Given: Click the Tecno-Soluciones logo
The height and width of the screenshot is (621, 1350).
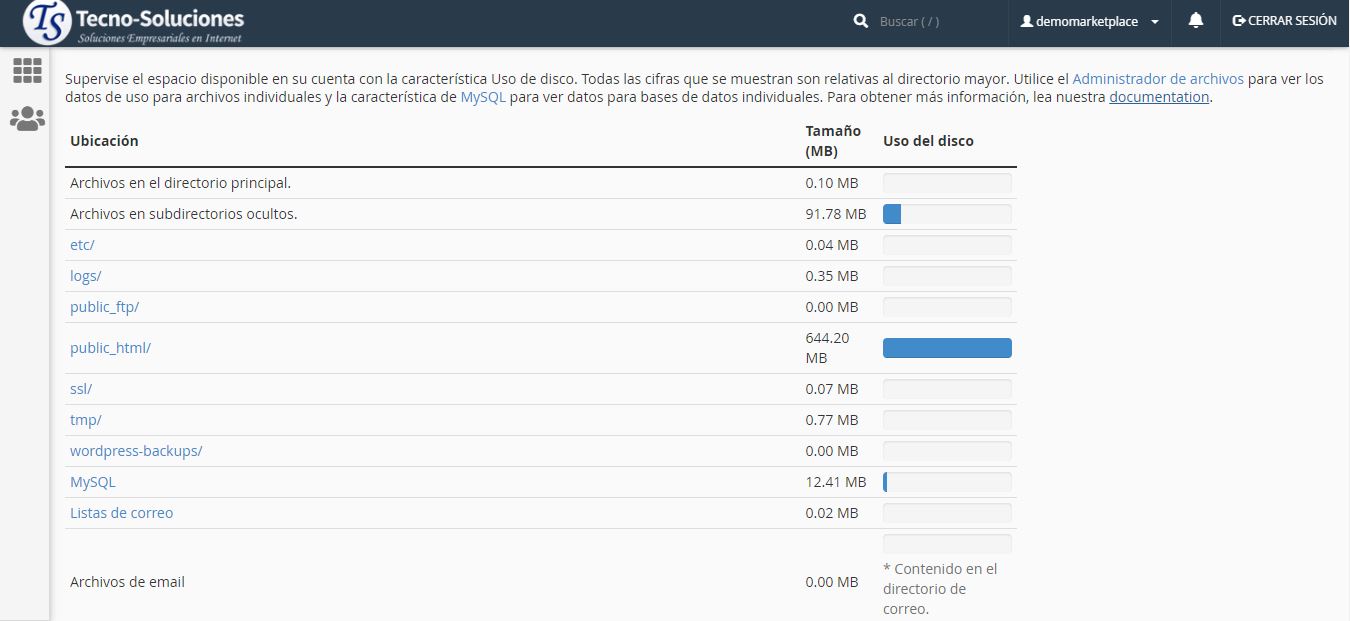Looking at the screenshot, I should click(x=135, y=23).
